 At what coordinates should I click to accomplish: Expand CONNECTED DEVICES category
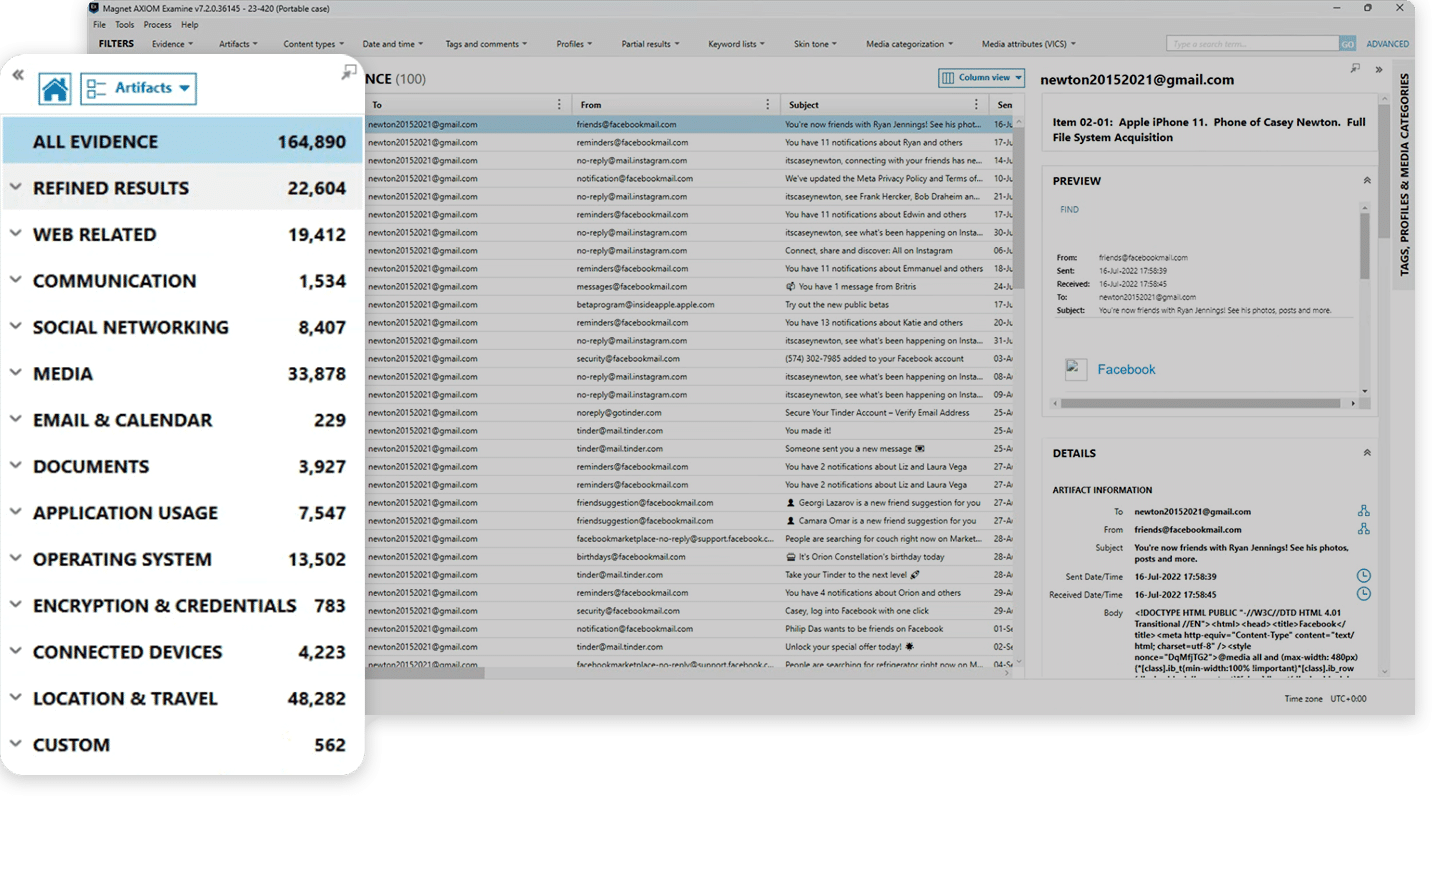pos(15,650)
